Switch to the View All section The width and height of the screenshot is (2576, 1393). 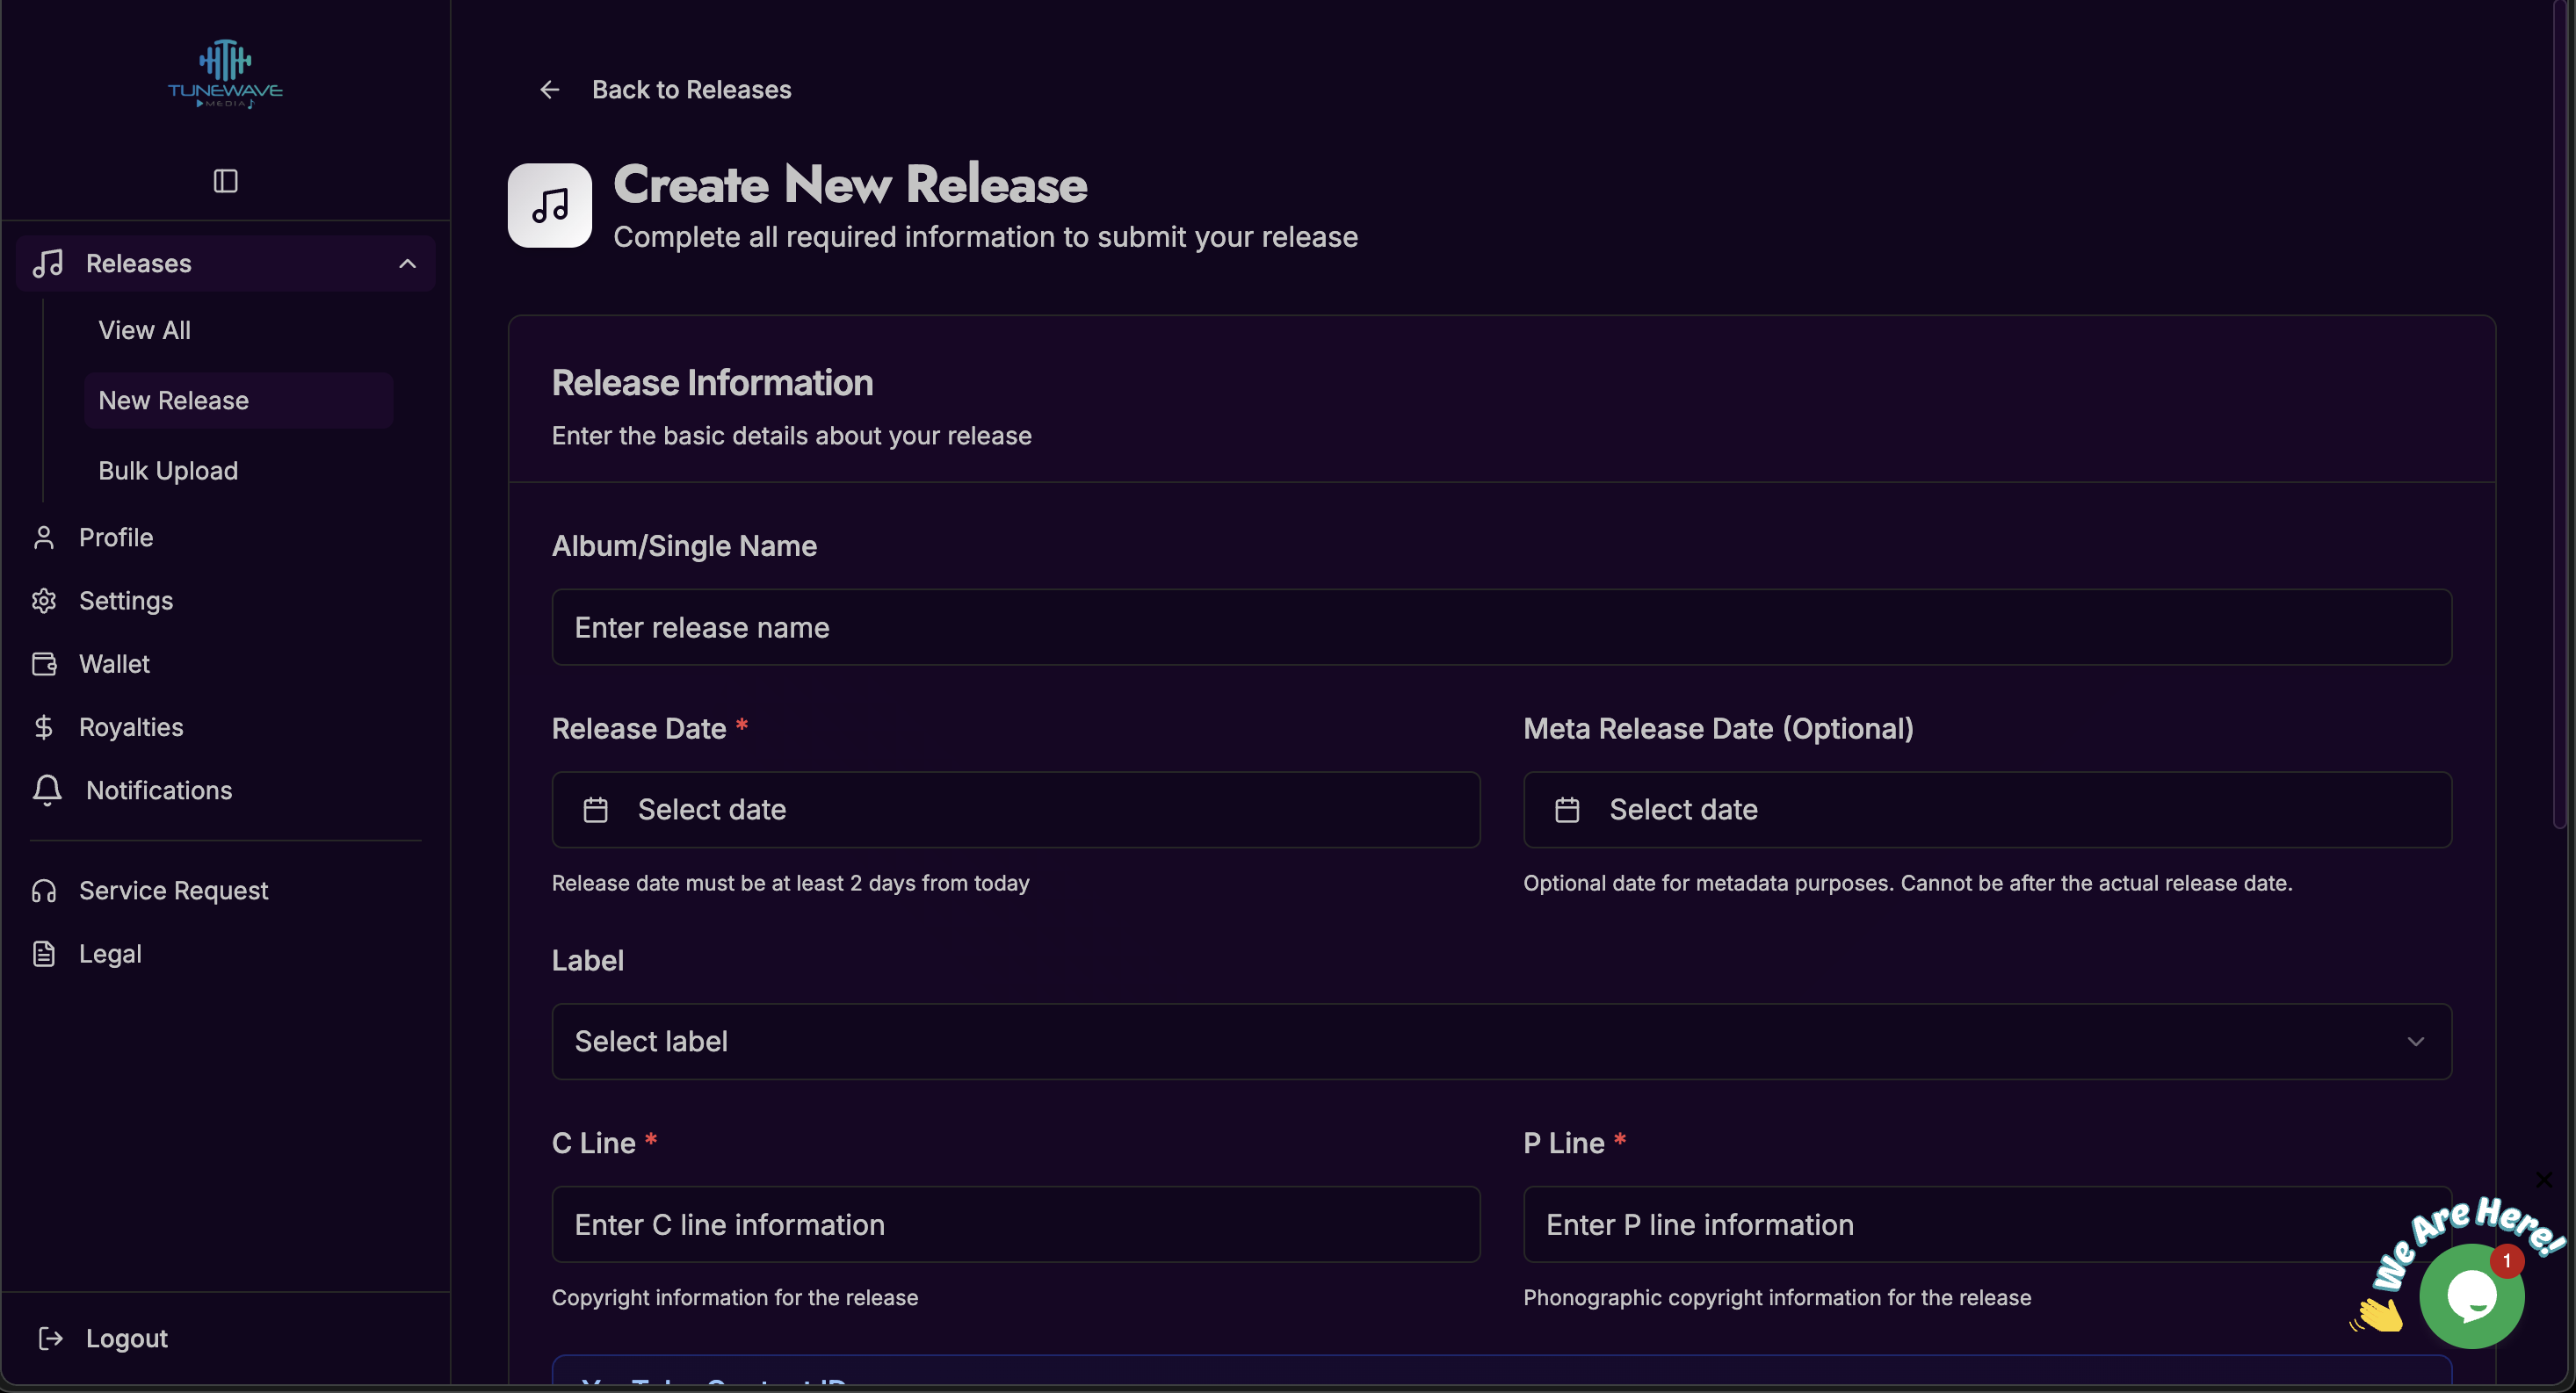click(144, 330)
